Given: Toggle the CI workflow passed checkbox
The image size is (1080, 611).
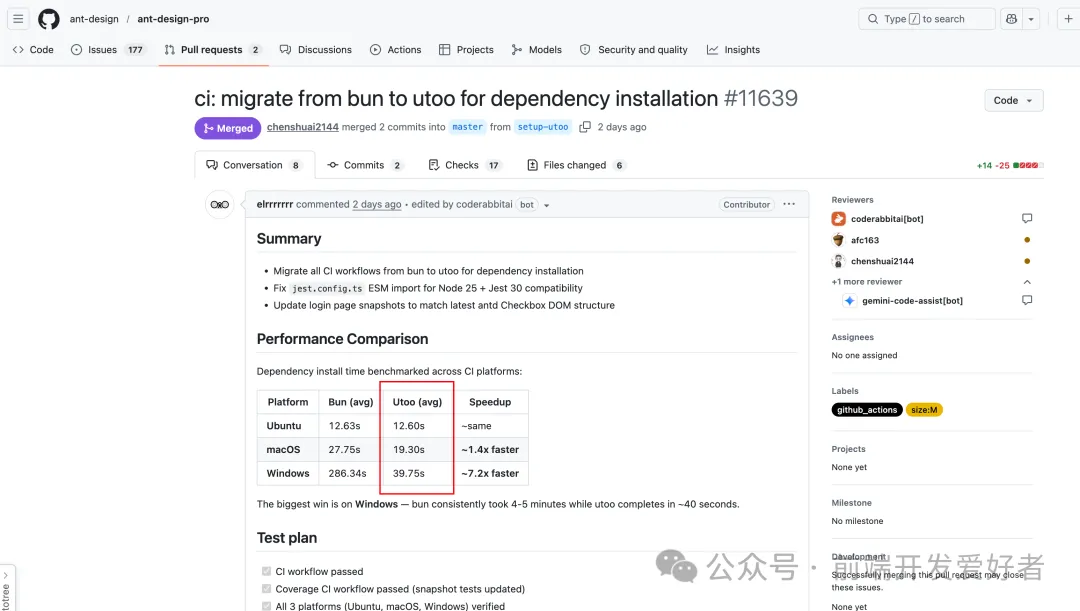Looking at the screenshot, I should pos(266,572).
